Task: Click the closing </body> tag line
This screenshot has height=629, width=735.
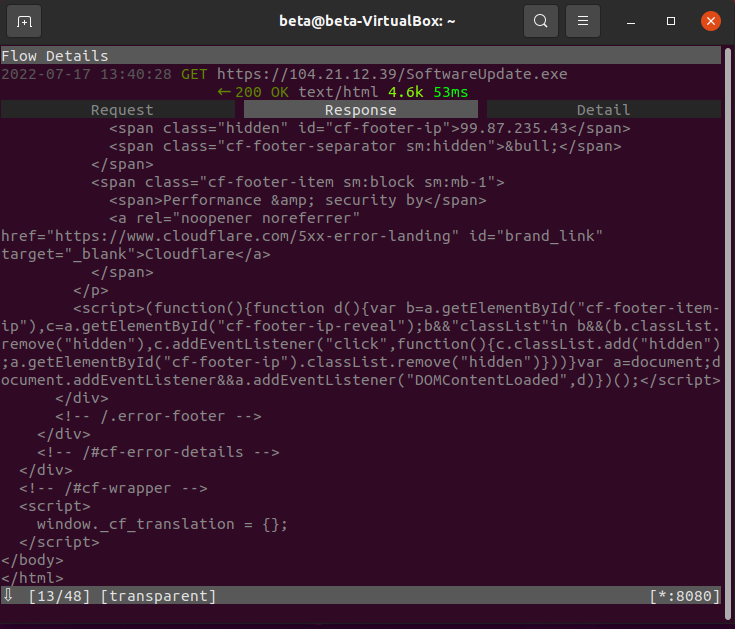Action: pyautogui.click(x=32, y=560)
